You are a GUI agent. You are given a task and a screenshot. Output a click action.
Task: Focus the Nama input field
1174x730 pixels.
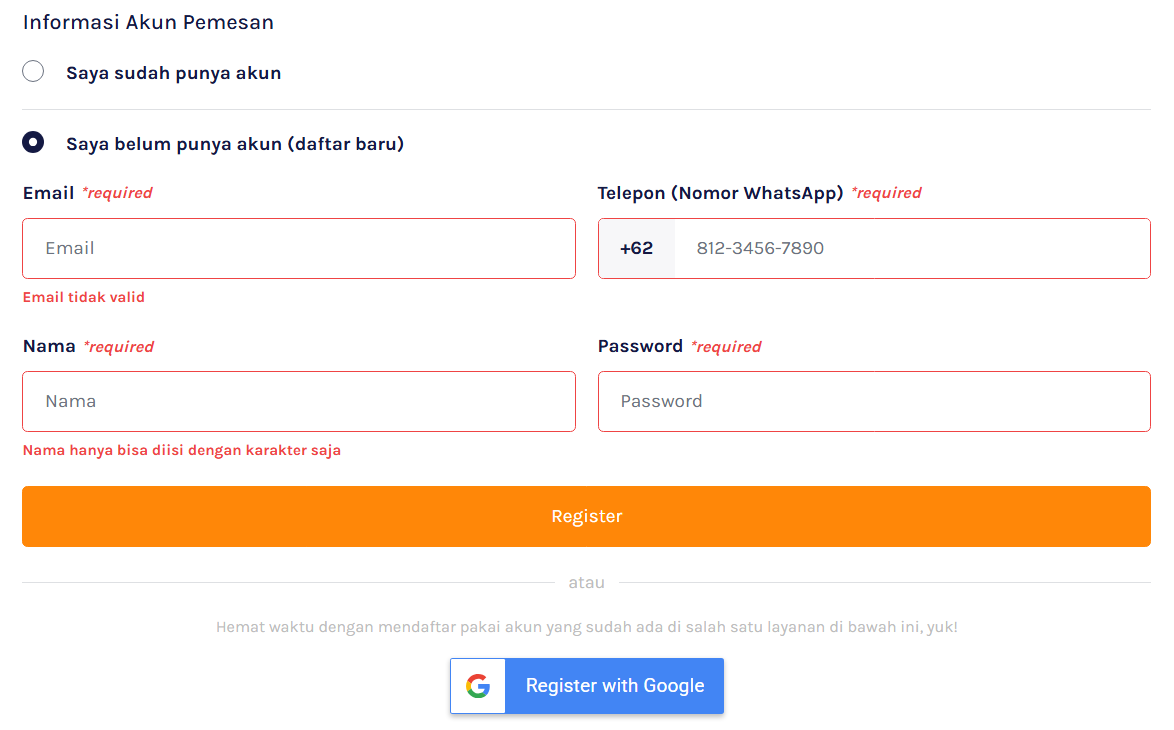[x=299, y=401]
